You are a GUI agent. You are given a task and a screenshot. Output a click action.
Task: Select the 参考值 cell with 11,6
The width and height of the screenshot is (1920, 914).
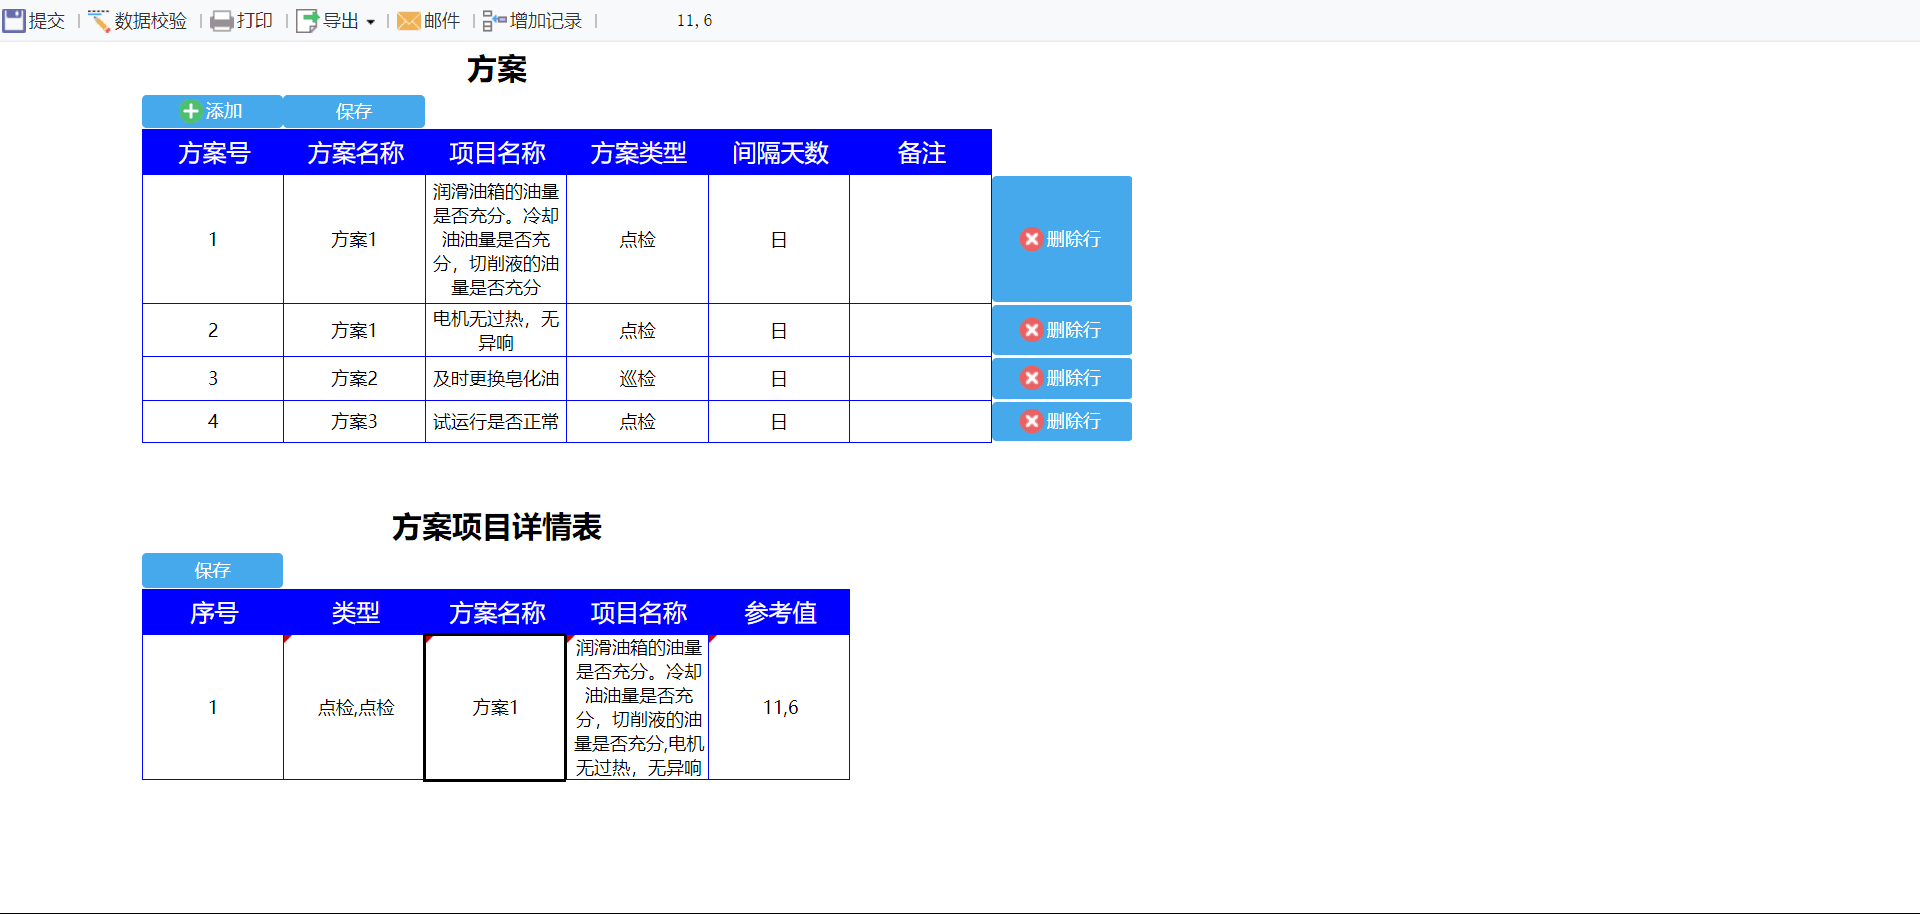pyautogui.click(x=779, y=707)
